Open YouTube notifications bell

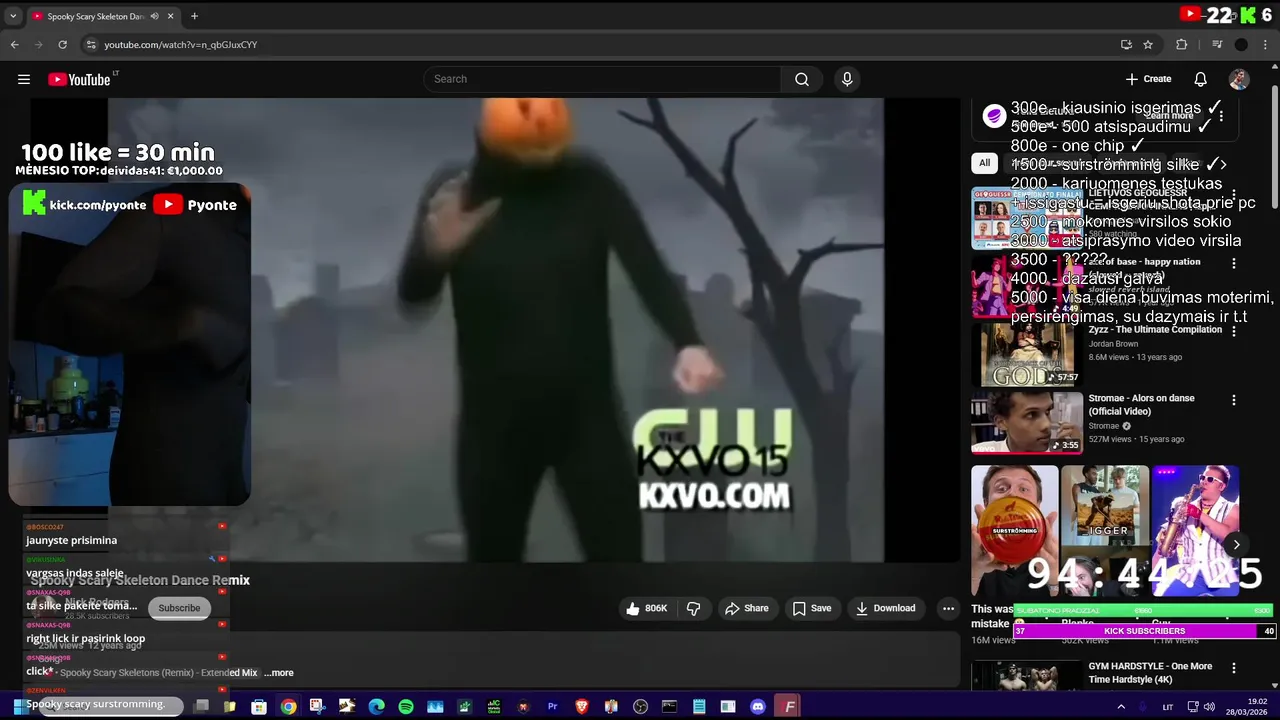tap(1200, 79)
